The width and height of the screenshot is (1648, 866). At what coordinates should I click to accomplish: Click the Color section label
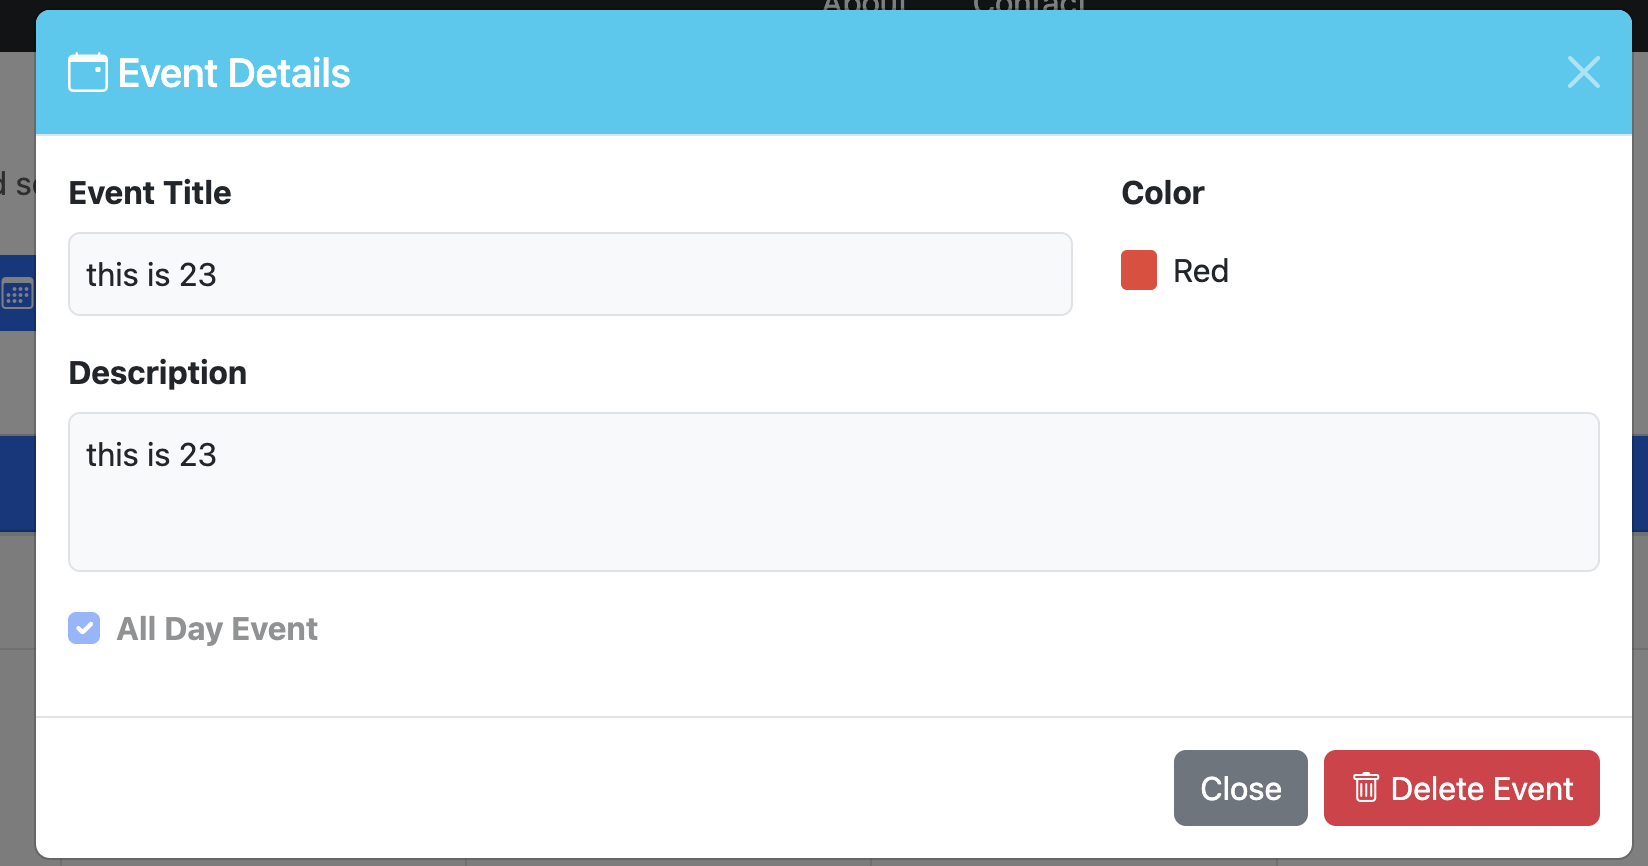(1162, 193)
